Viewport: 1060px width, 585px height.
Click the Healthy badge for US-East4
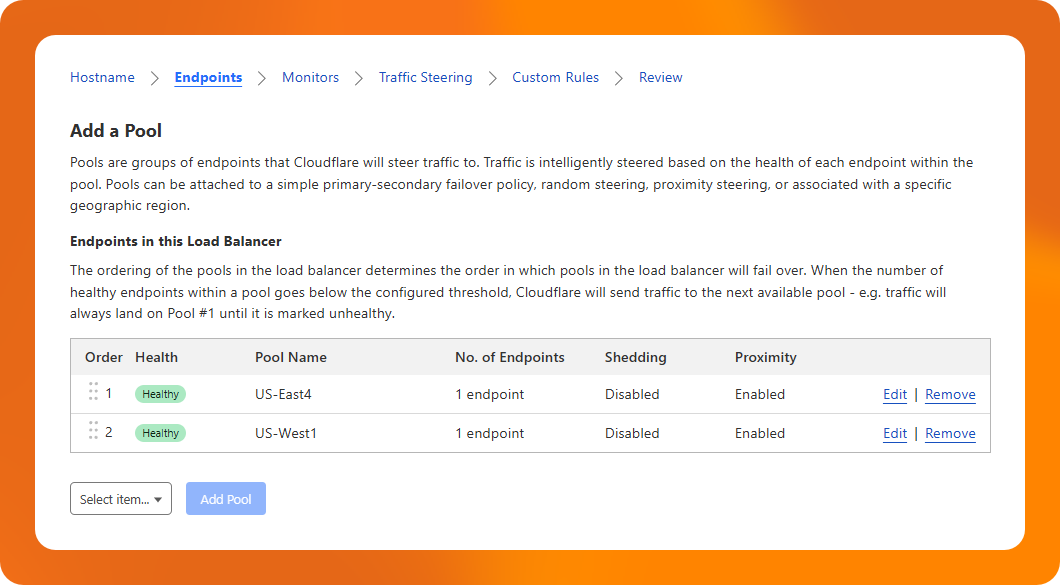(160, 394)
